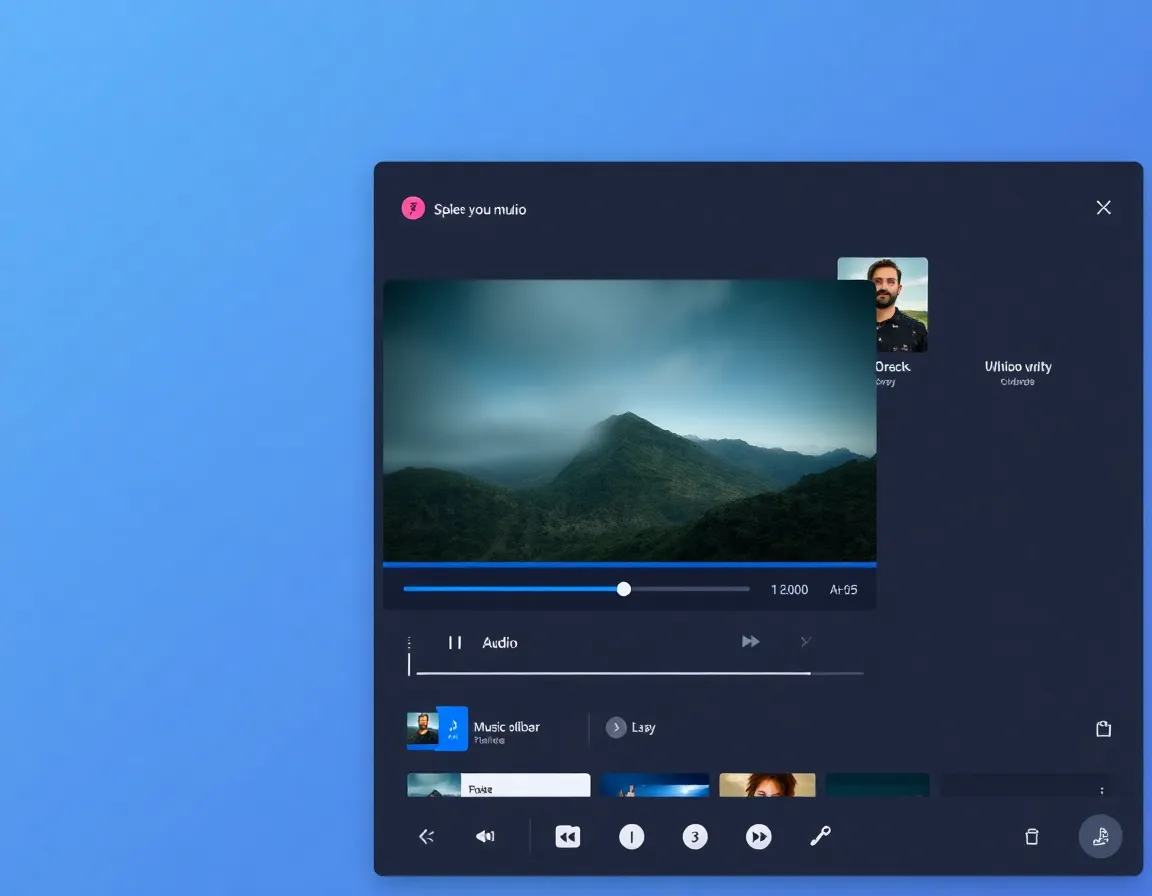1152x896 pixels.
Task: Open the dotted handle left of Audio pause
Action: 409,643
